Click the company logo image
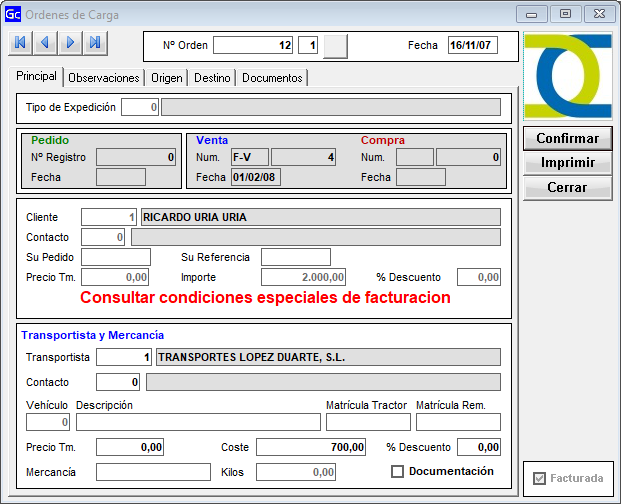 (567, 78)
